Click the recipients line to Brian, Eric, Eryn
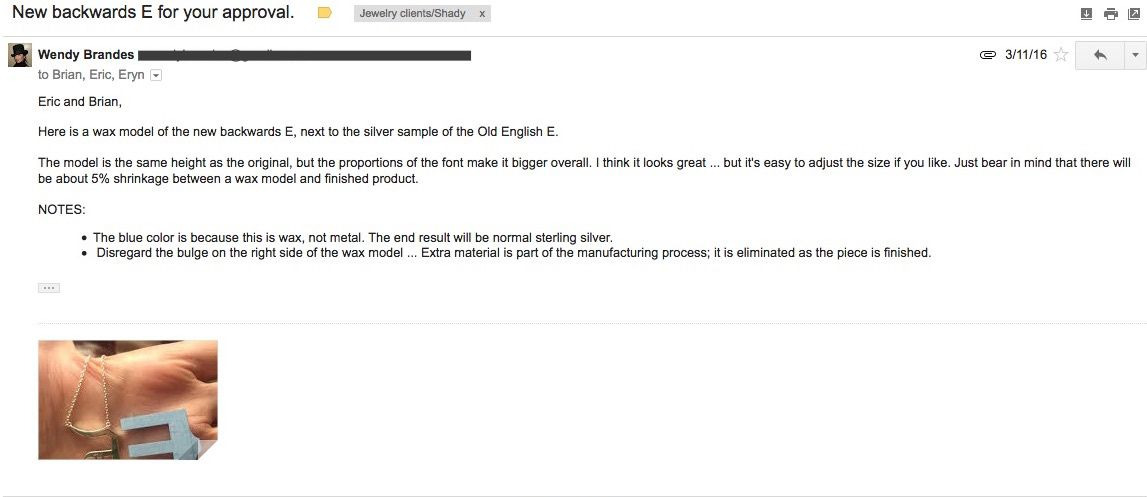The height and width of the screenshot is (497, 1147). (91, 75)
